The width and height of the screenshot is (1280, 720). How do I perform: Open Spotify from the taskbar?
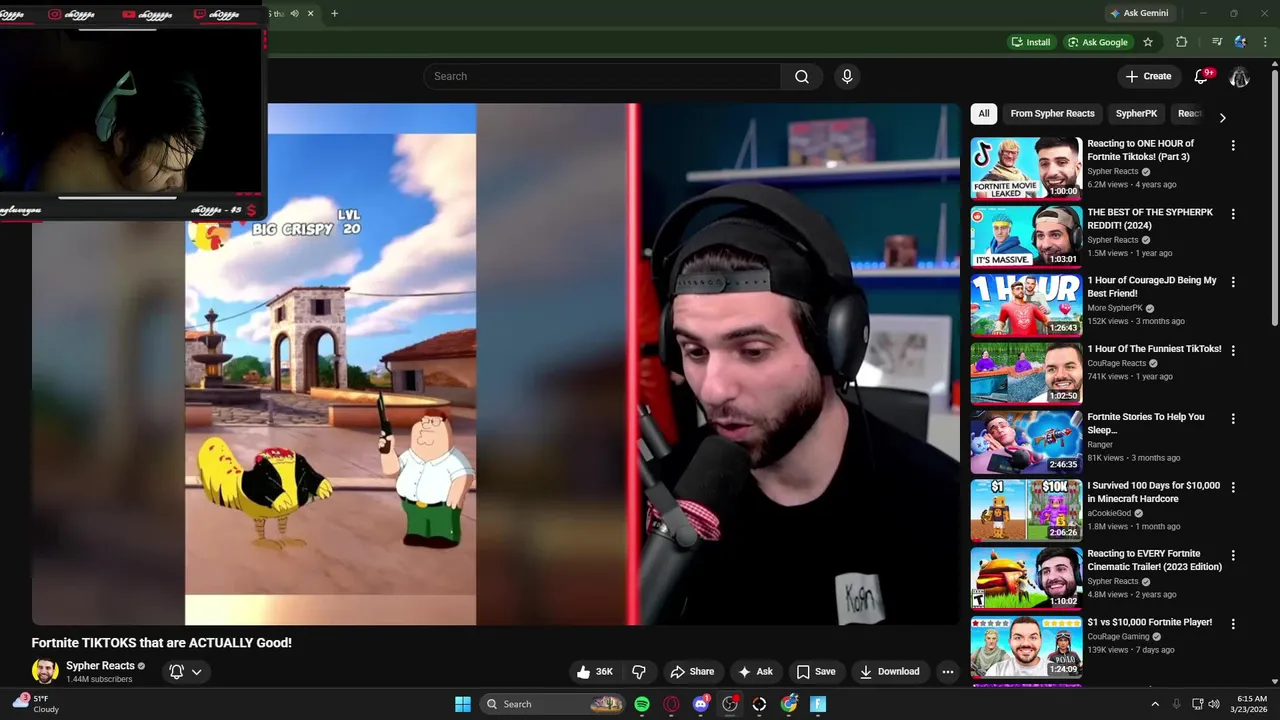pyautogui.click(x=642, y=704)
